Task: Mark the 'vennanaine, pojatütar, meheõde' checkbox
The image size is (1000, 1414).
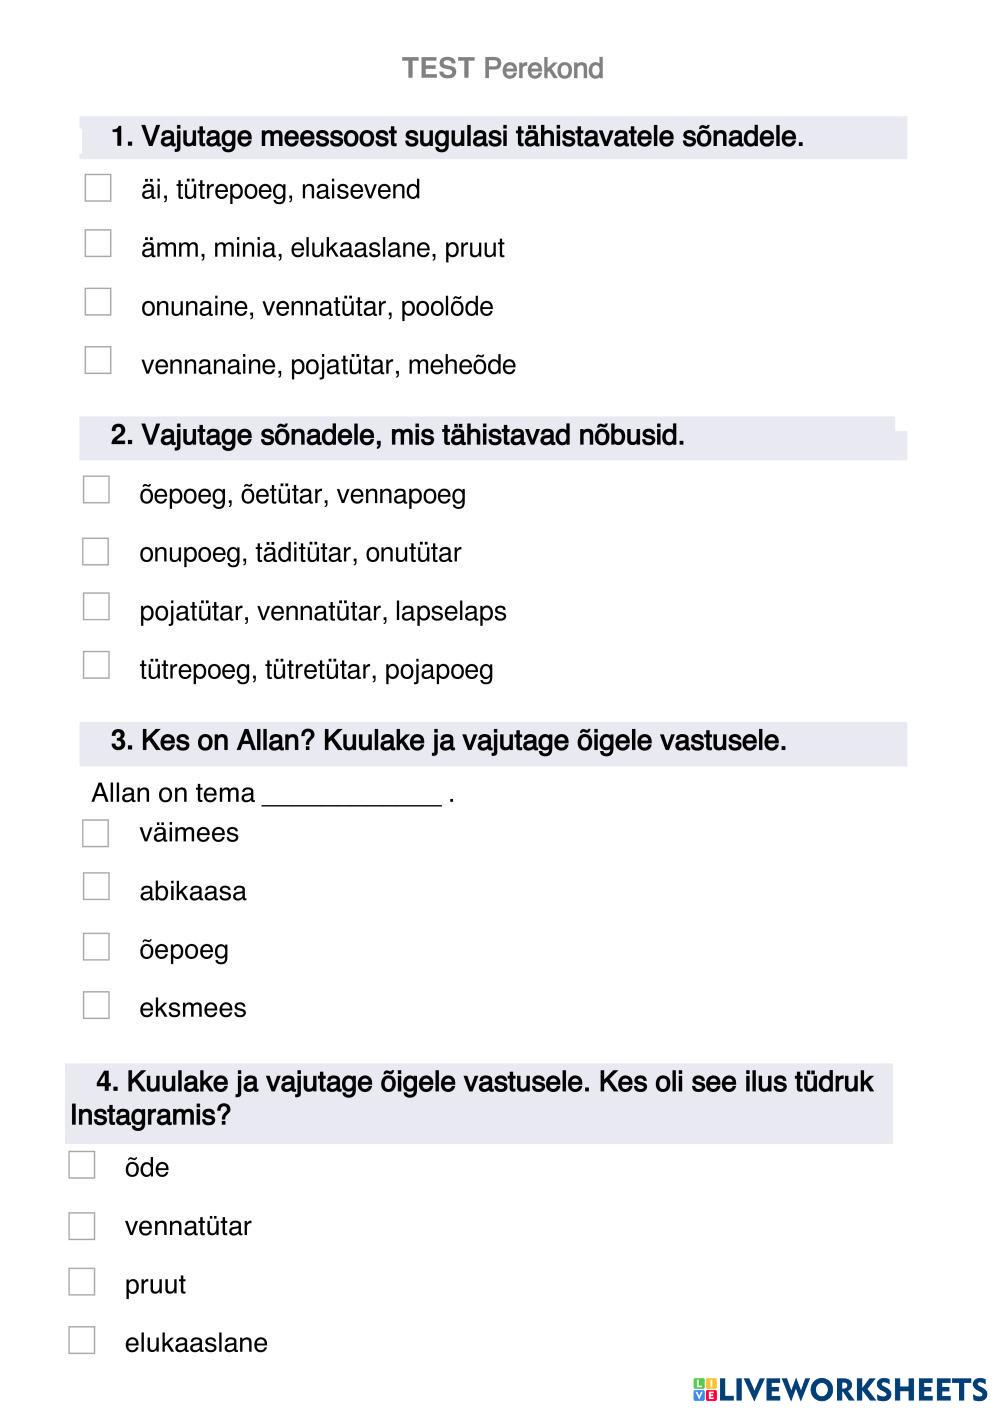Action: point(98,360)
